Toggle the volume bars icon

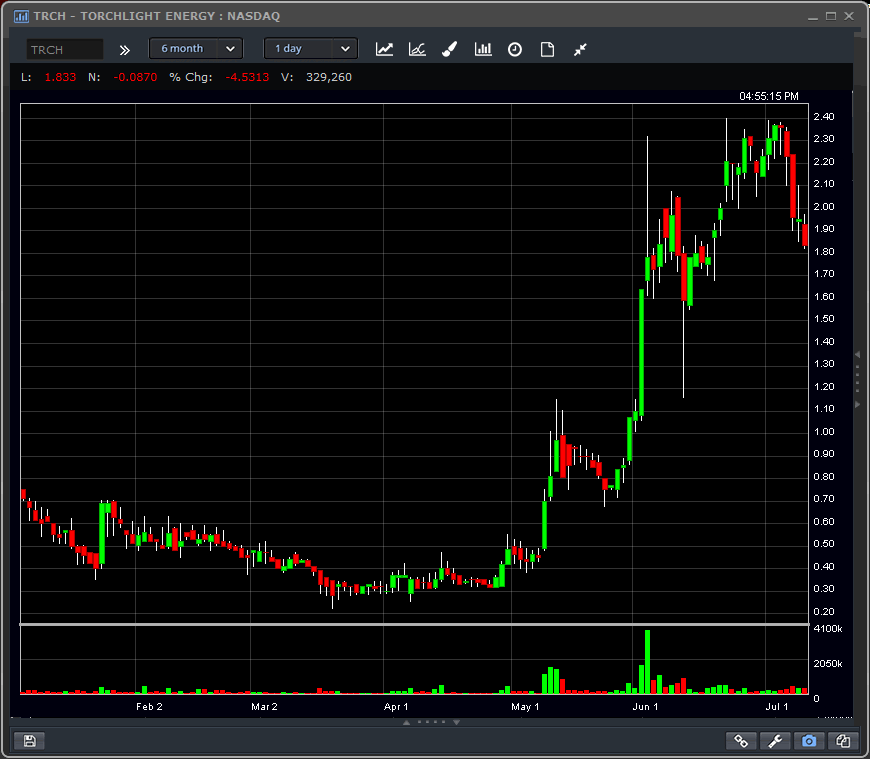483,49
